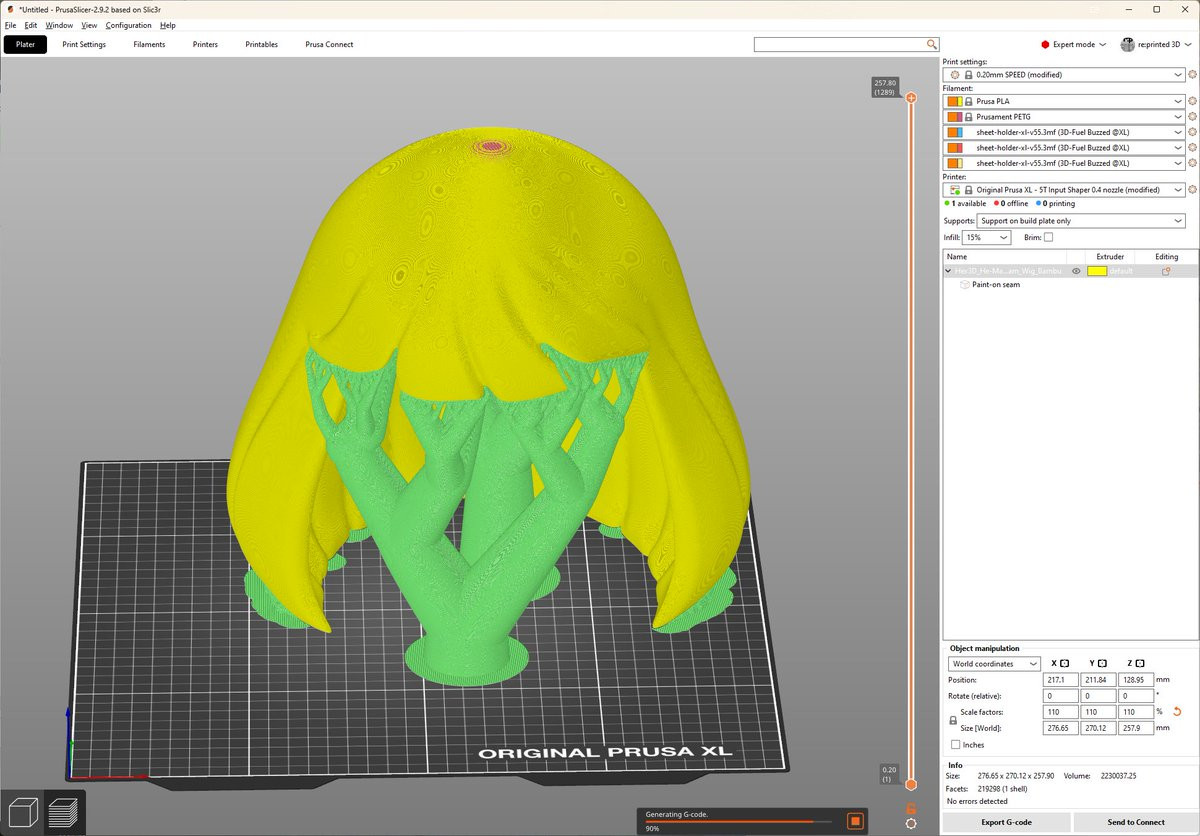Click the Scale factors Z field

coord(1137,712)
